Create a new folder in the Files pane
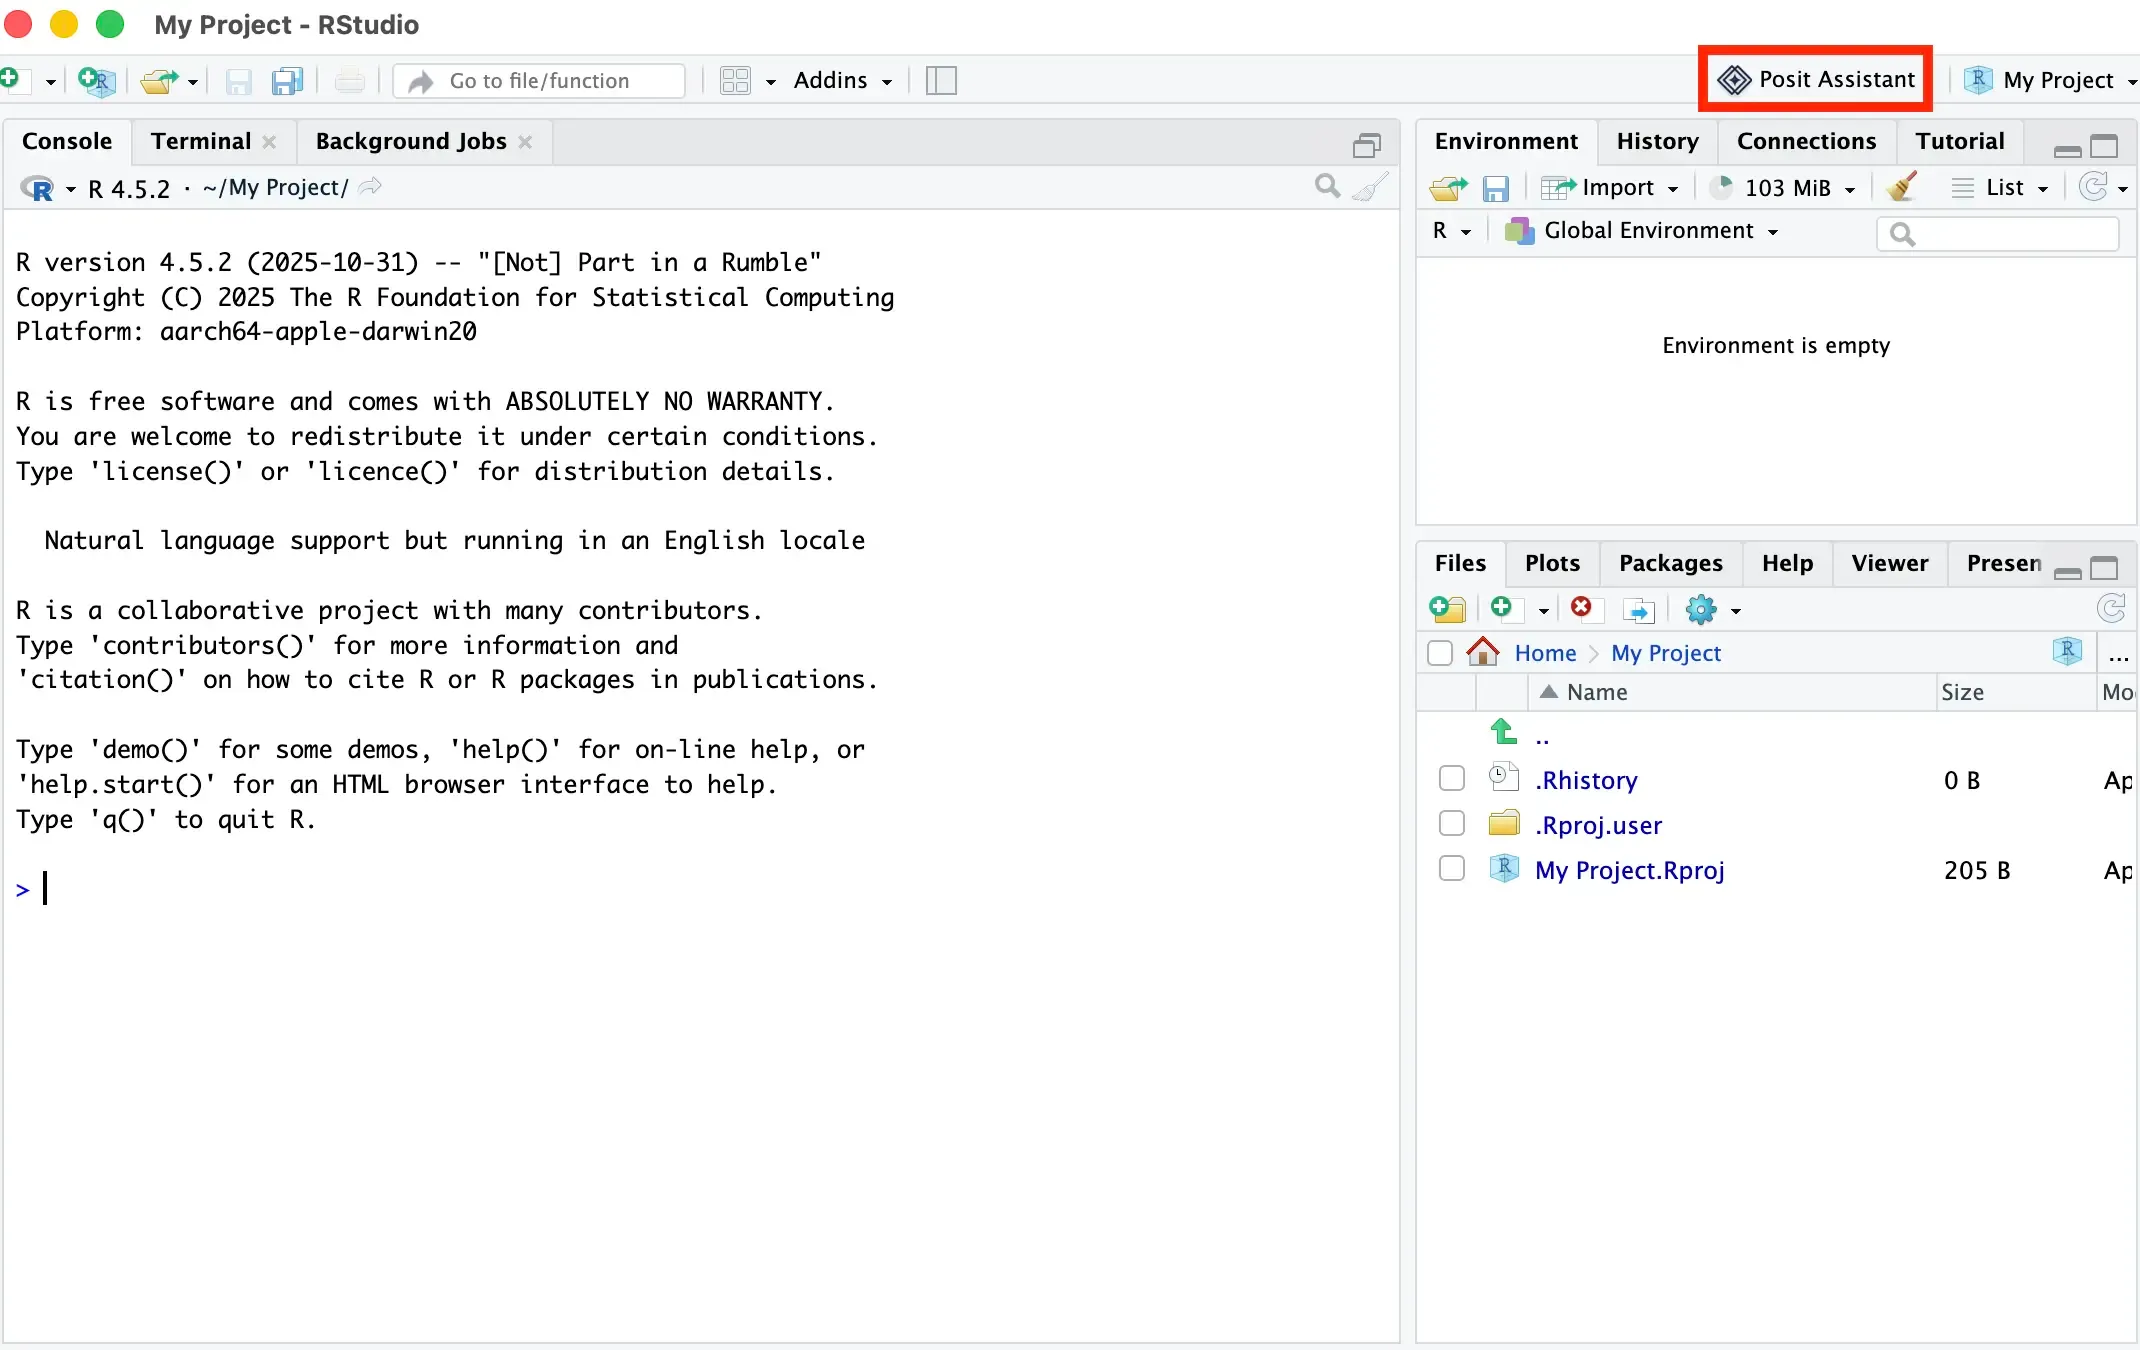This screenshot has width=2140, height=1350. 1447,609
